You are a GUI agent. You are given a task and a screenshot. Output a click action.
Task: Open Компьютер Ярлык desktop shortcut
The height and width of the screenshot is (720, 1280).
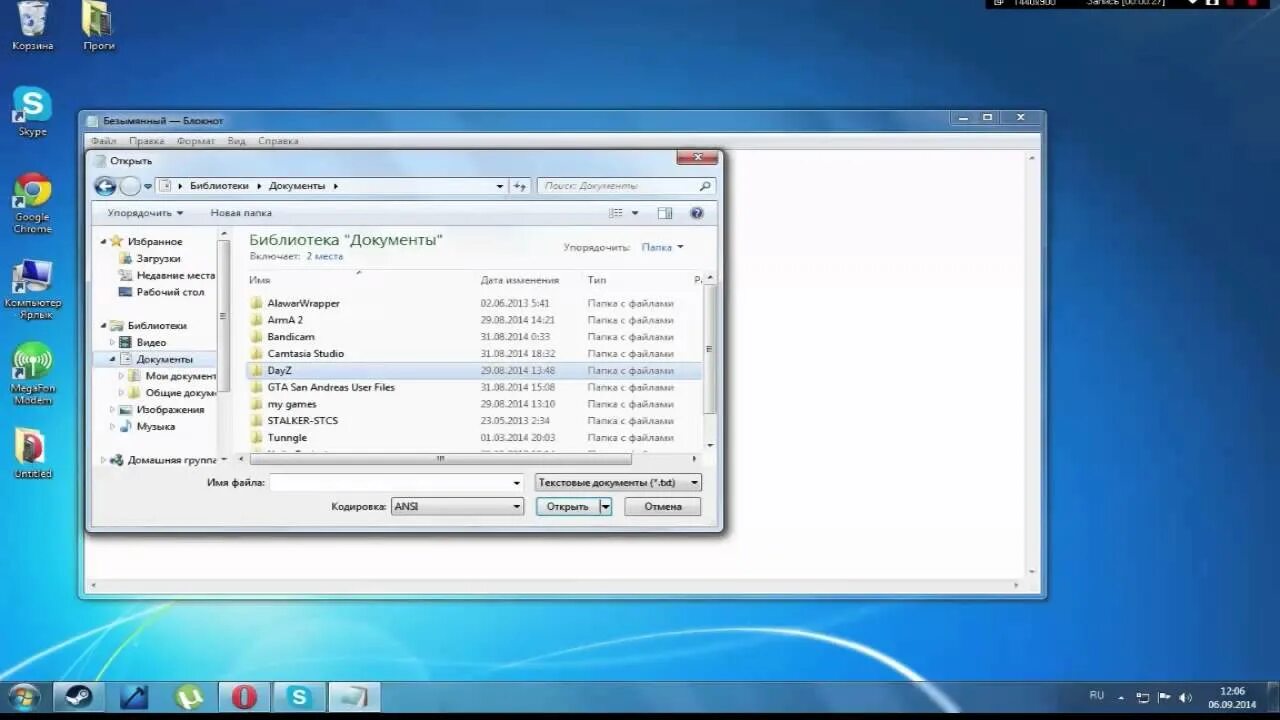(x=32, y=290)
